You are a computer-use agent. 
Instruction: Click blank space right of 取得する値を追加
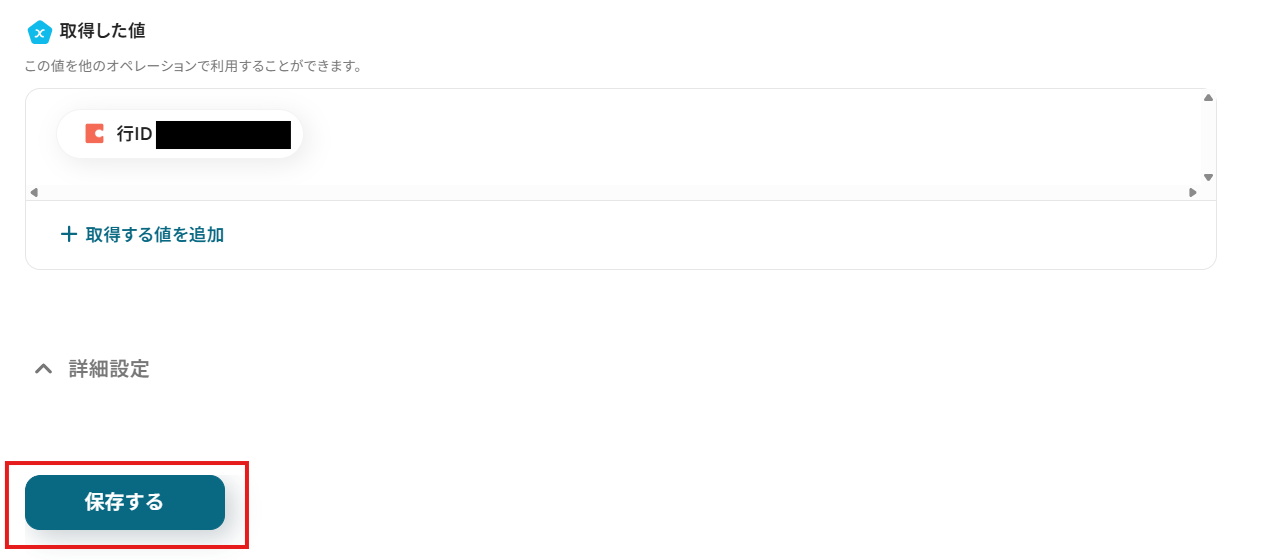click(700, 235)
